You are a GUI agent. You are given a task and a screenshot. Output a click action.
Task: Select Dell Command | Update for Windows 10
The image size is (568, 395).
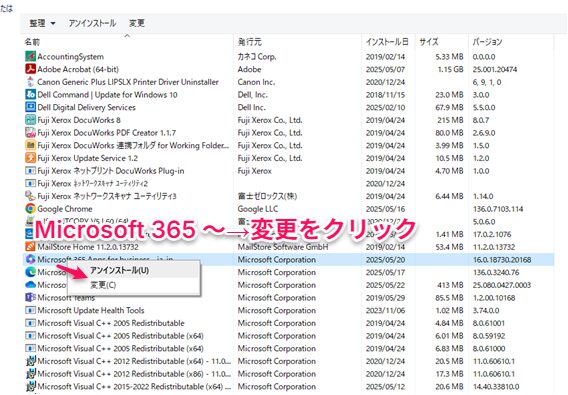(107, 95)
